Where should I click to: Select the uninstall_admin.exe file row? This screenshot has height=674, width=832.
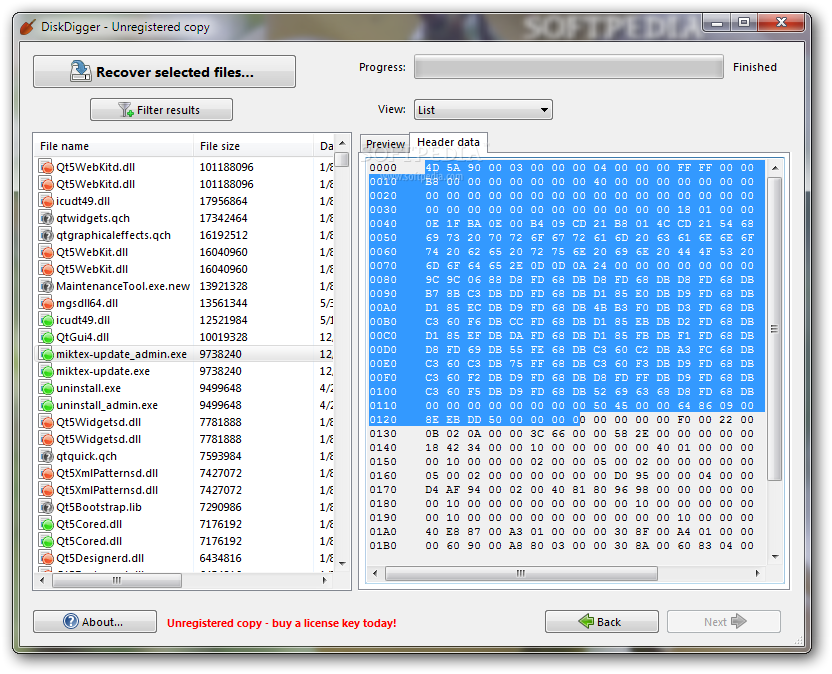185,405
